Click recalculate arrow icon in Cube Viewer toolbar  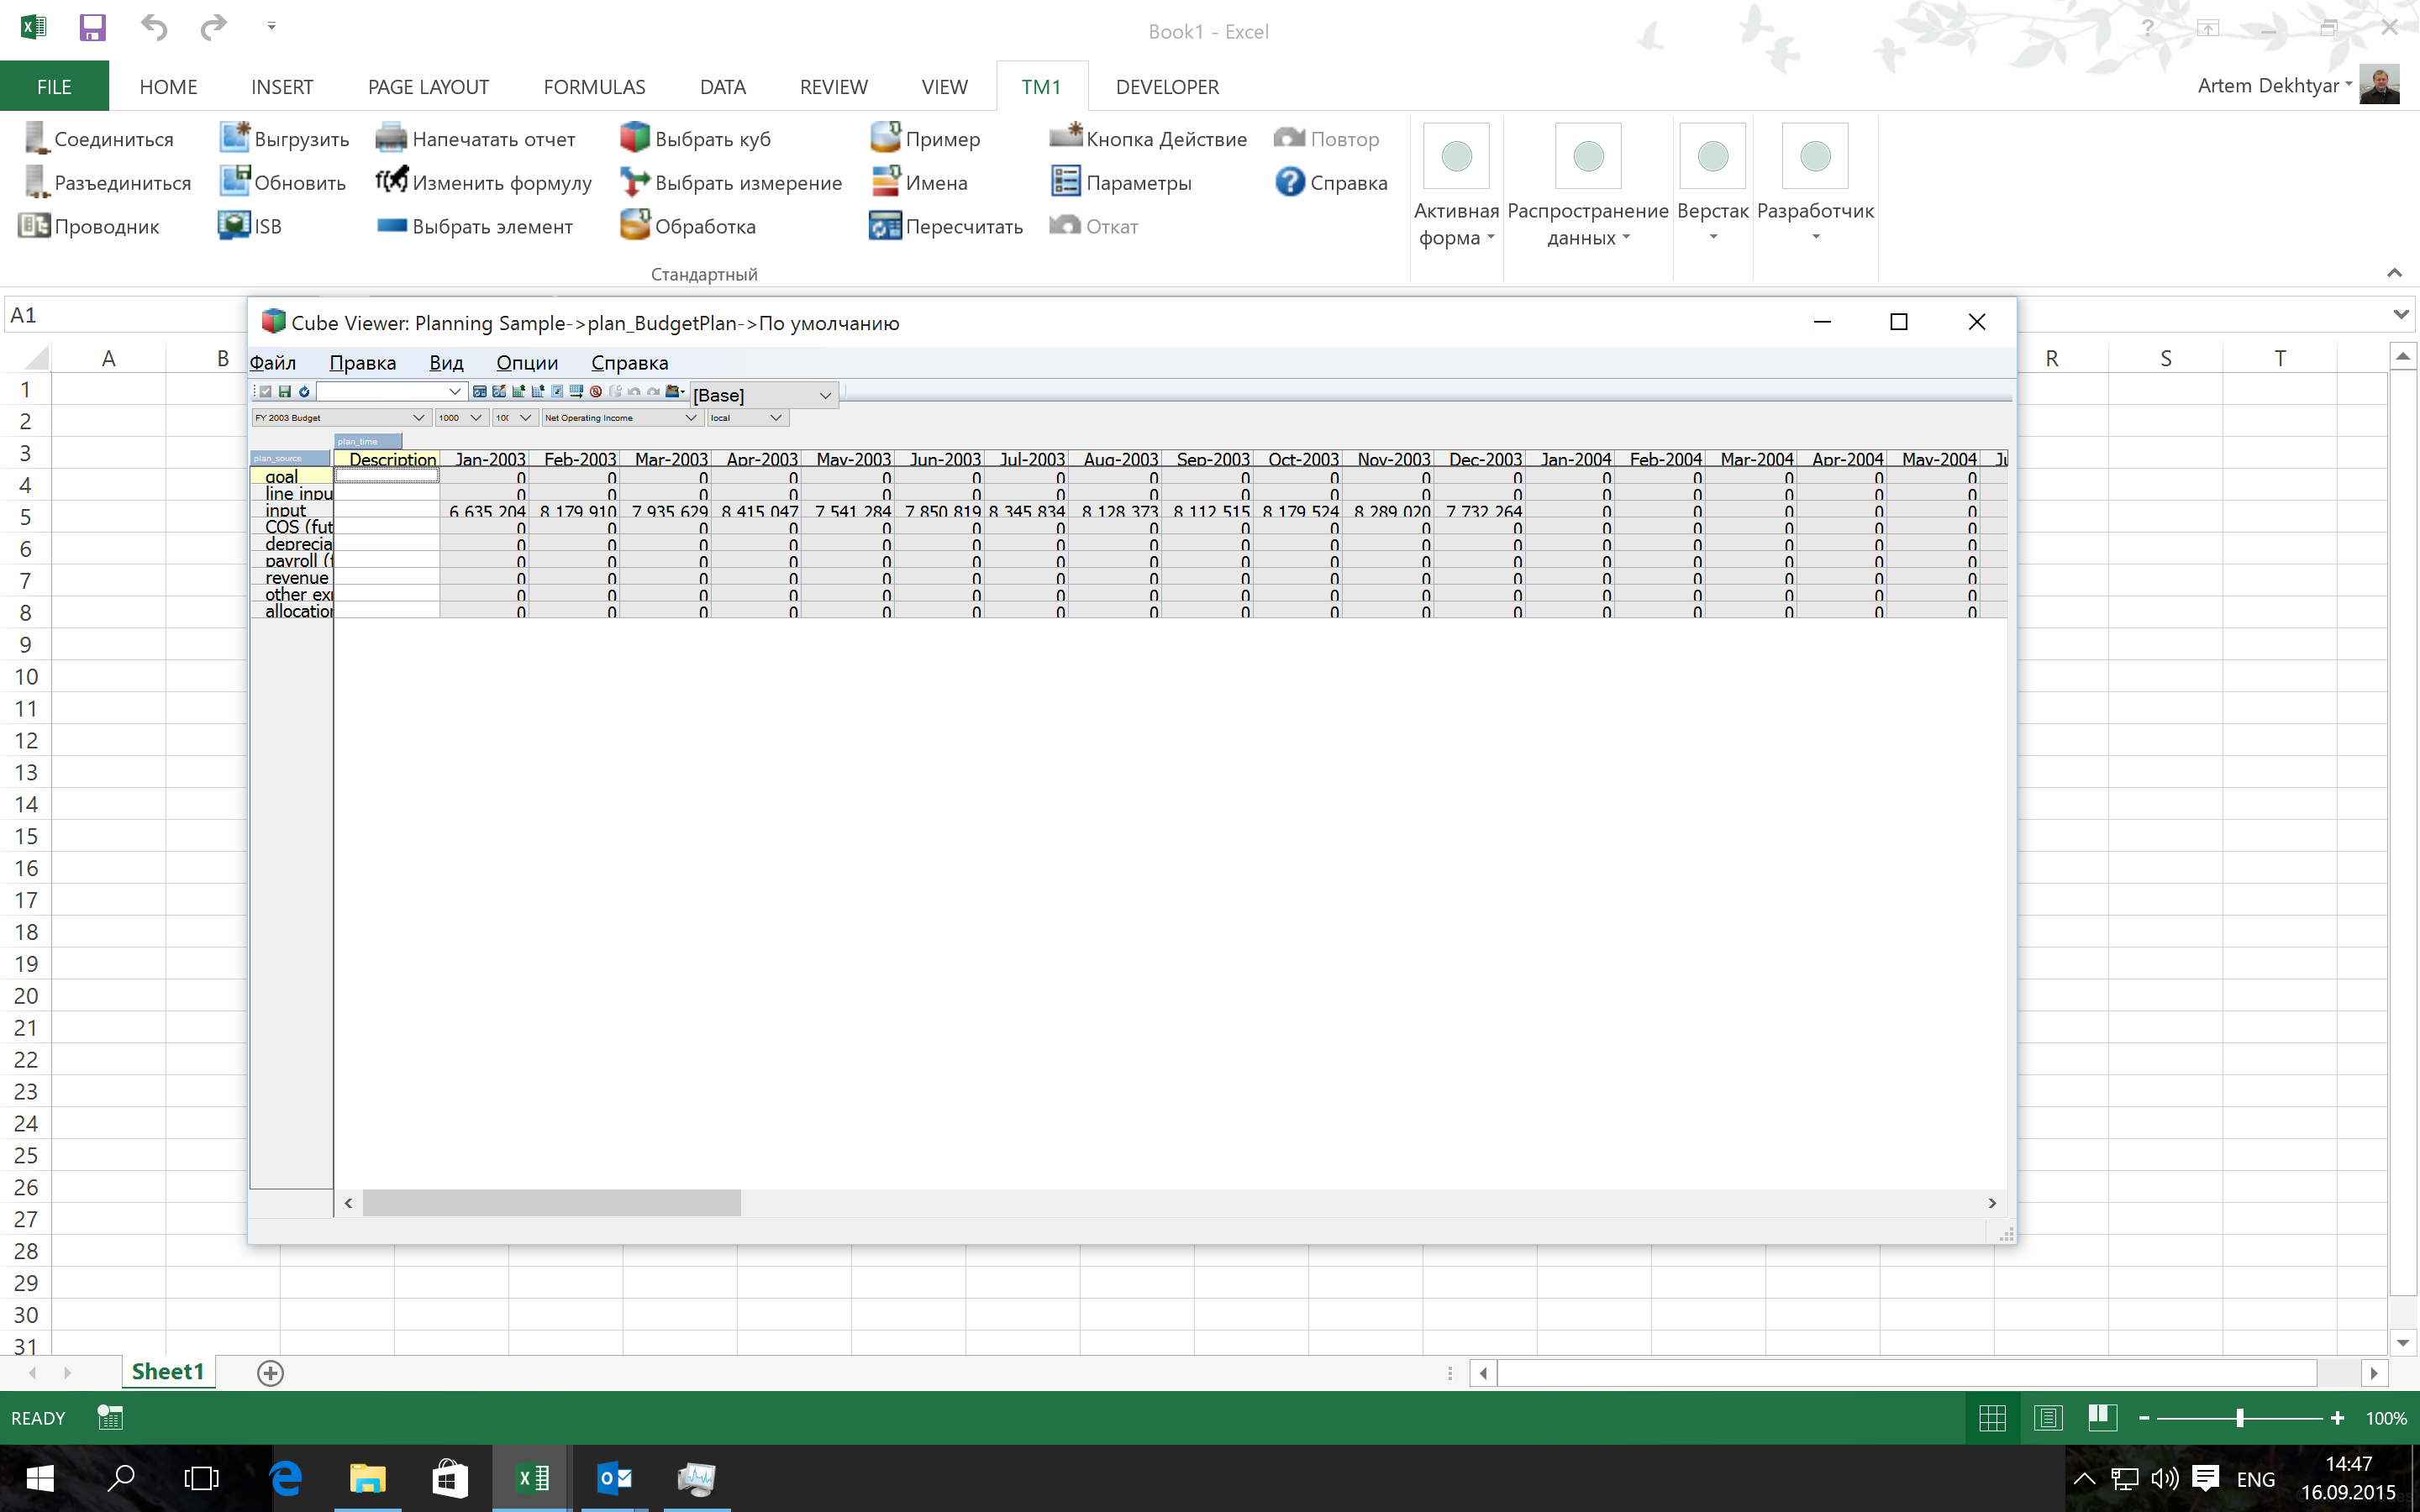click(x=304, y=392)
